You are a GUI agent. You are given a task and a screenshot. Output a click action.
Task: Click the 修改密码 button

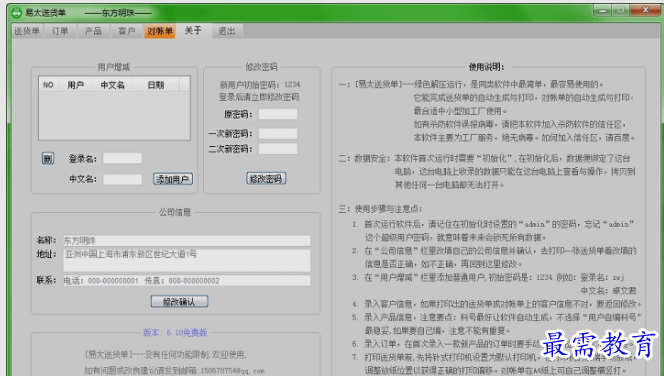[x=266, y=179]
